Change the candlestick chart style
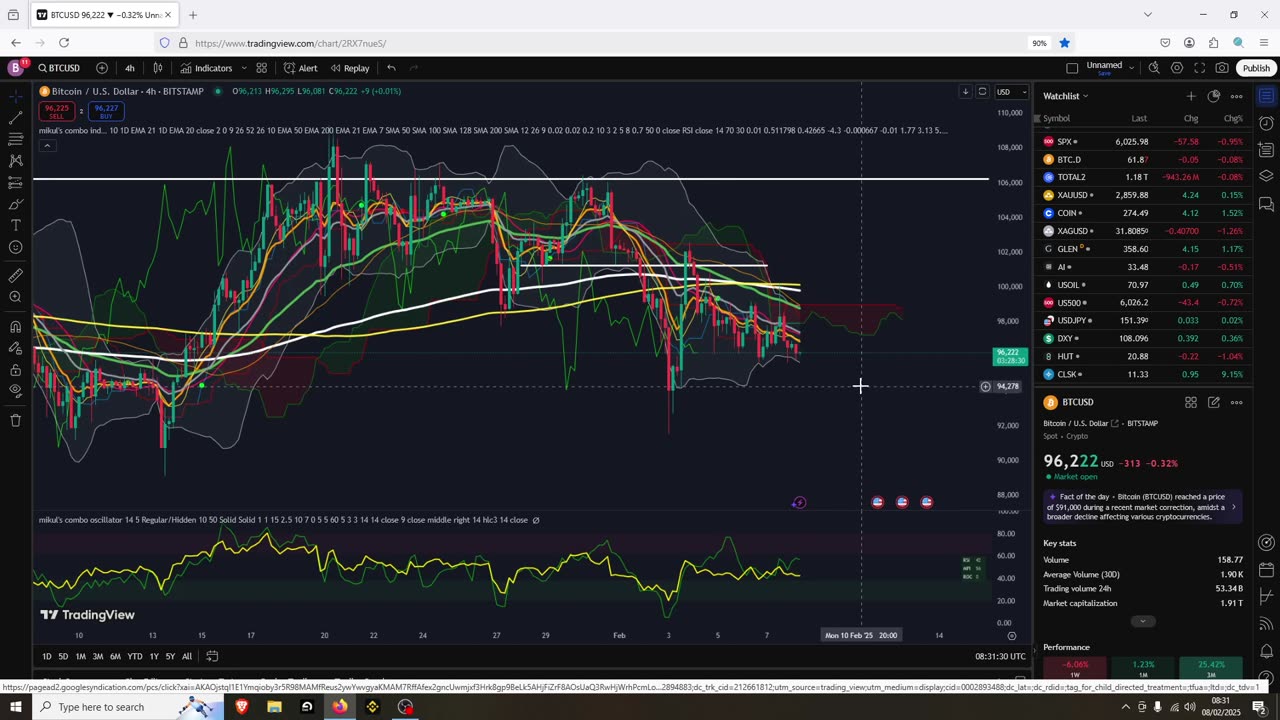The height and width of the screenshot is (720, 1280). (158, 68)
